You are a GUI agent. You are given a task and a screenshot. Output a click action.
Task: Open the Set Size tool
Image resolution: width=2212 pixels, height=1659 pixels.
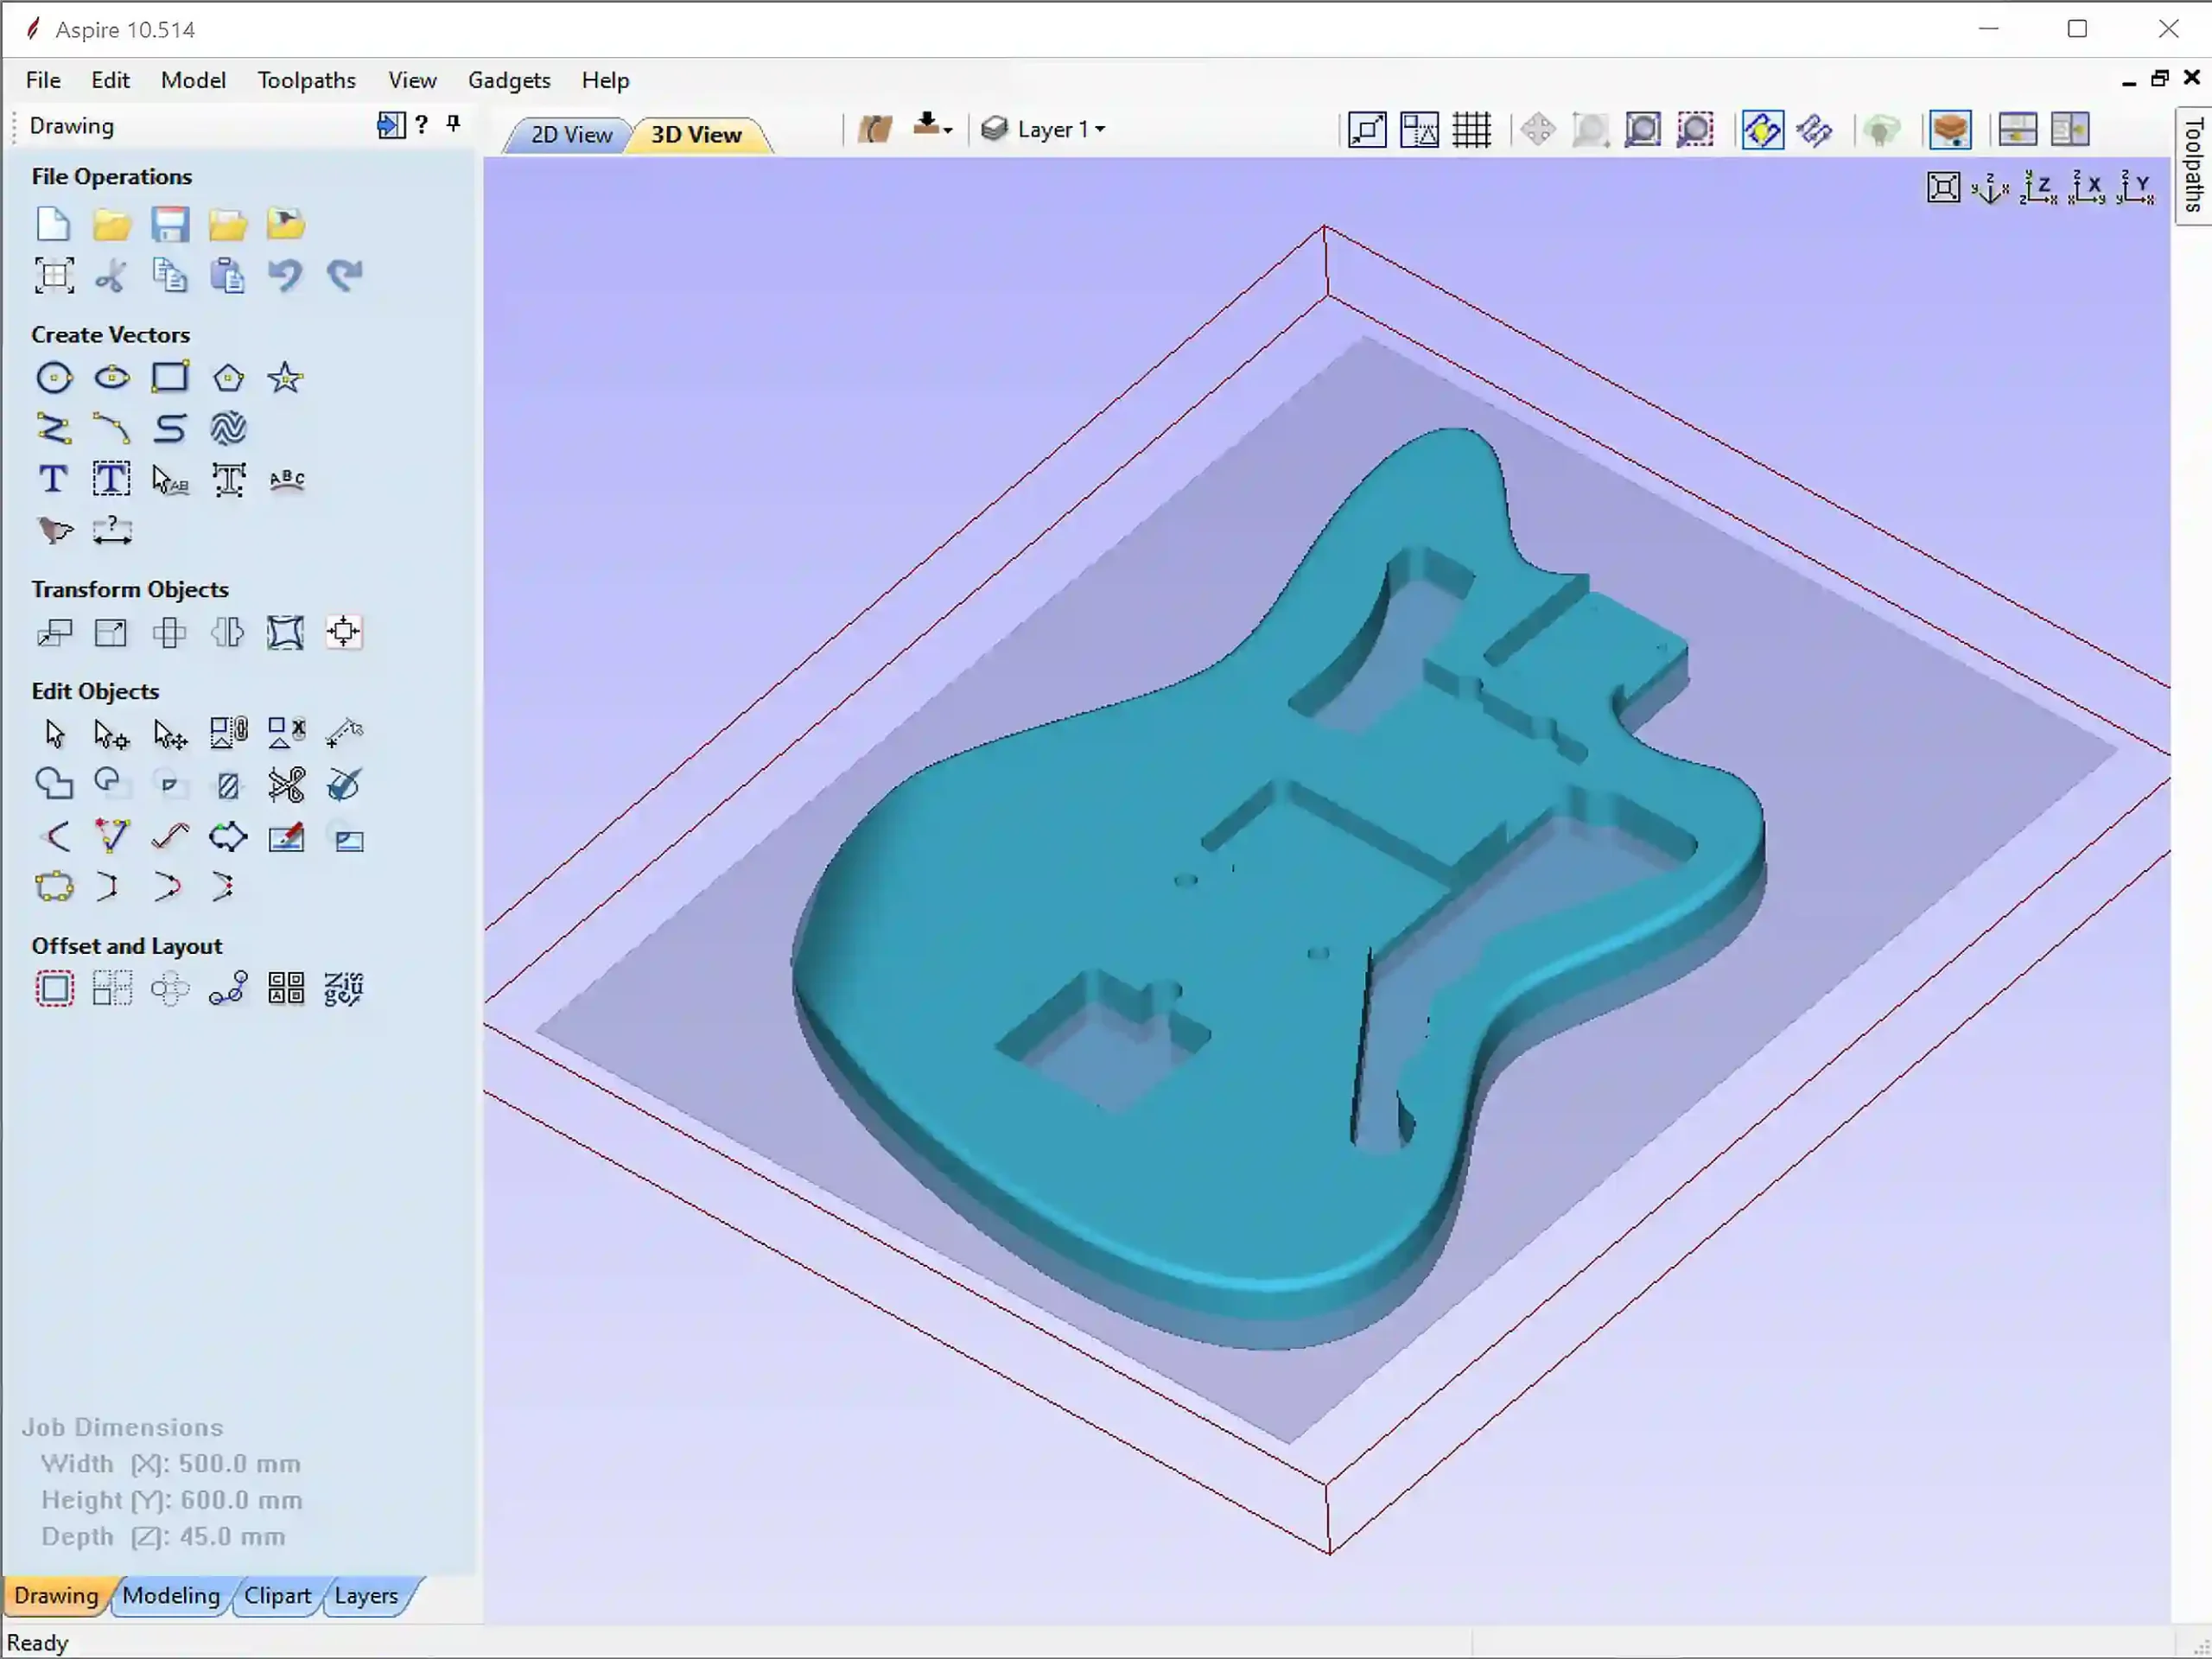pyautogui.click(x=111, y=633)
